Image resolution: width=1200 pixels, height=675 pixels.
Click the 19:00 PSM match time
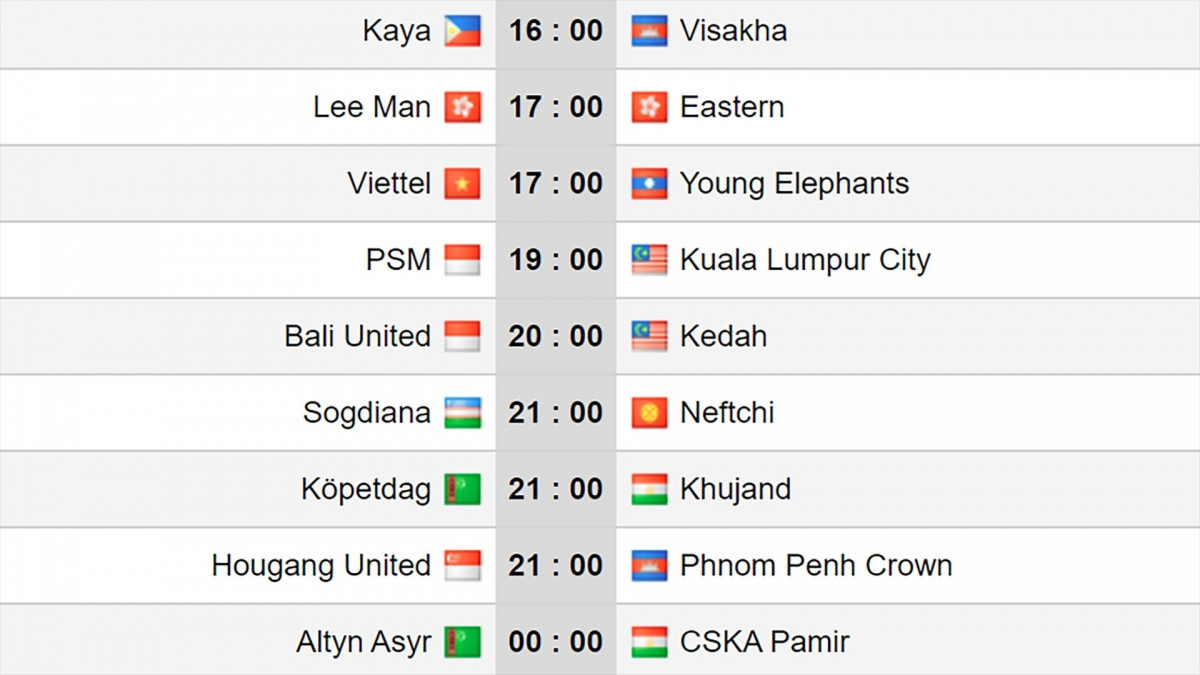point(556,260)
